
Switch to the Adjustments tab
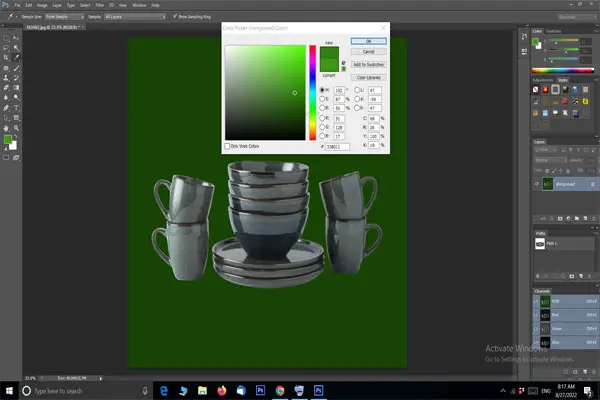pos(543,80)
